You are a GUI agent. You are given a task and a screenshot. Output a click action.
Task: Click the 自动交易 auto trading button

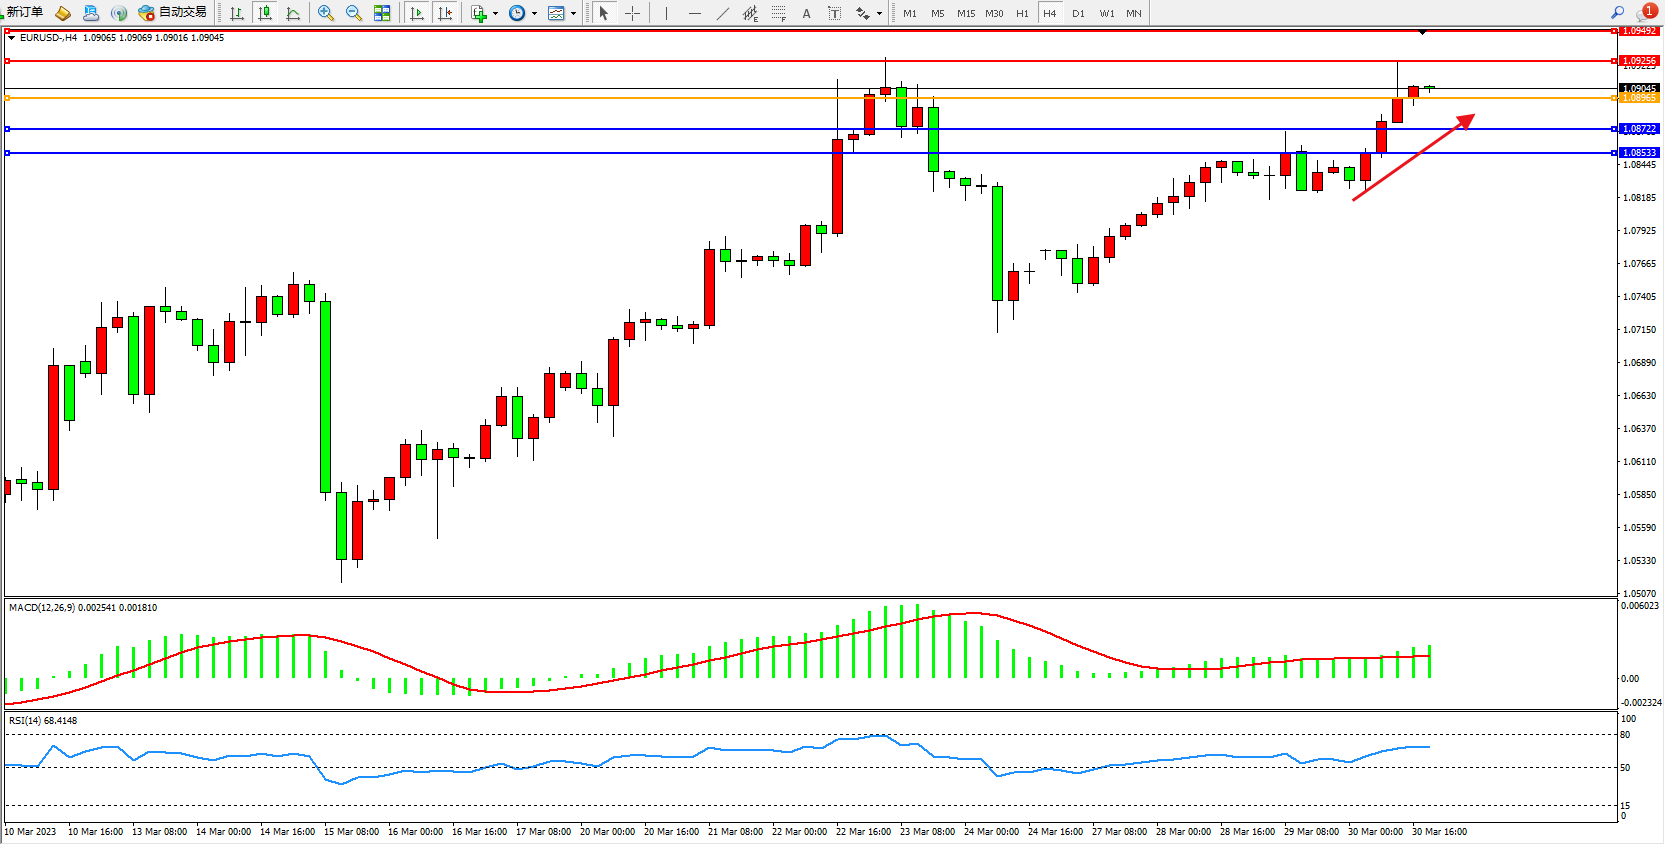coord(173,12)
